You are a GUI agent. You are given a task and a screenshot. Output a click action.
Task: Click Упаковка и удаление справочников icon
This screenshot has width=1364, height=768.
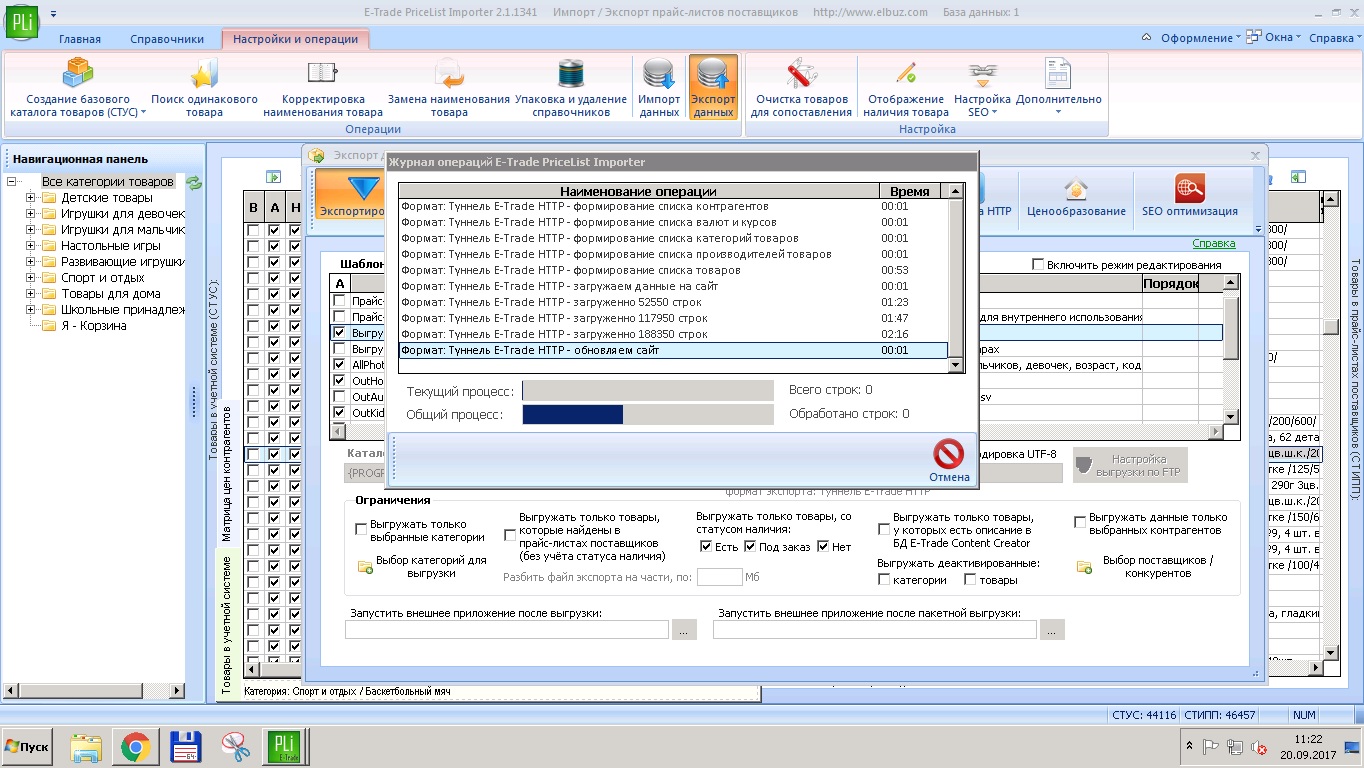tap(570, 87)
